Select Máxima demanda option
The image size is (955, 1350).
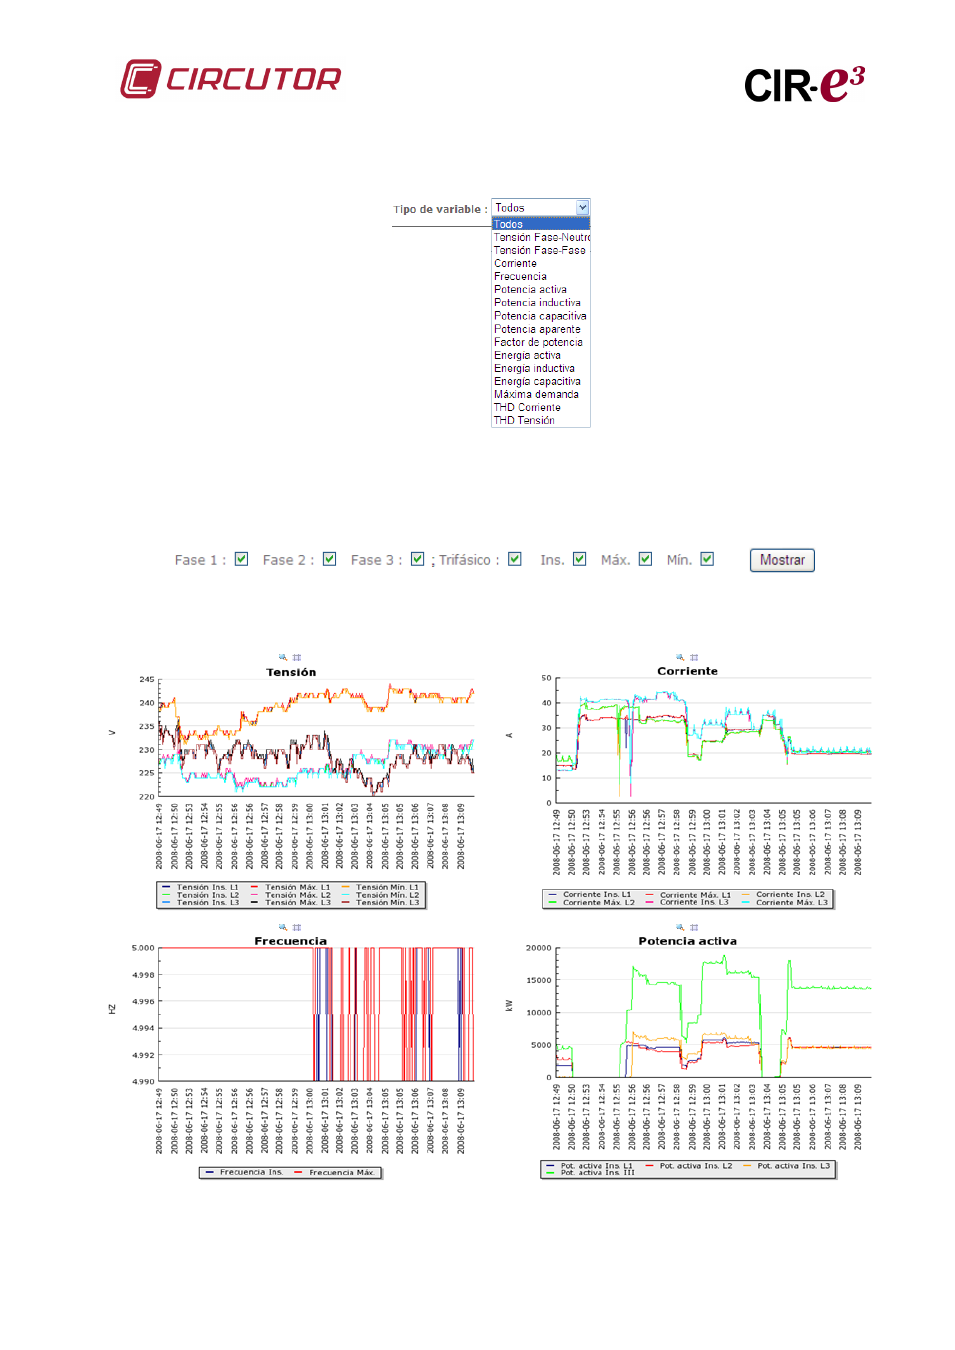[x=541, y=394]
